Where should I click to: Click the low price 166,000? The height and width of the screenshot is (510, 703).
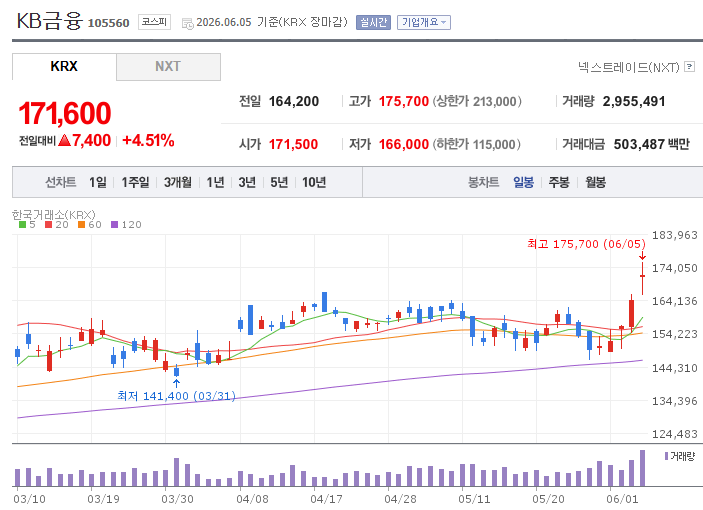point(404,144)
